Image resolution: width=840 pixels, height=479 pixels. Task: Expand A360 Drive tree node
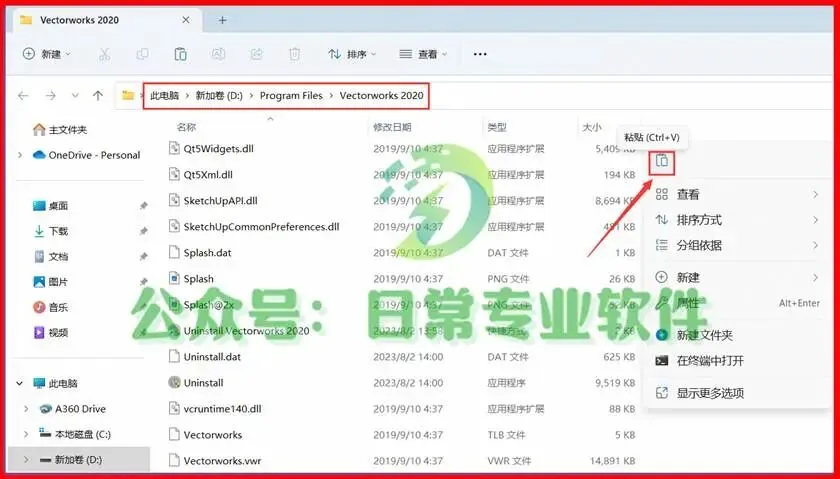[26, 409]
